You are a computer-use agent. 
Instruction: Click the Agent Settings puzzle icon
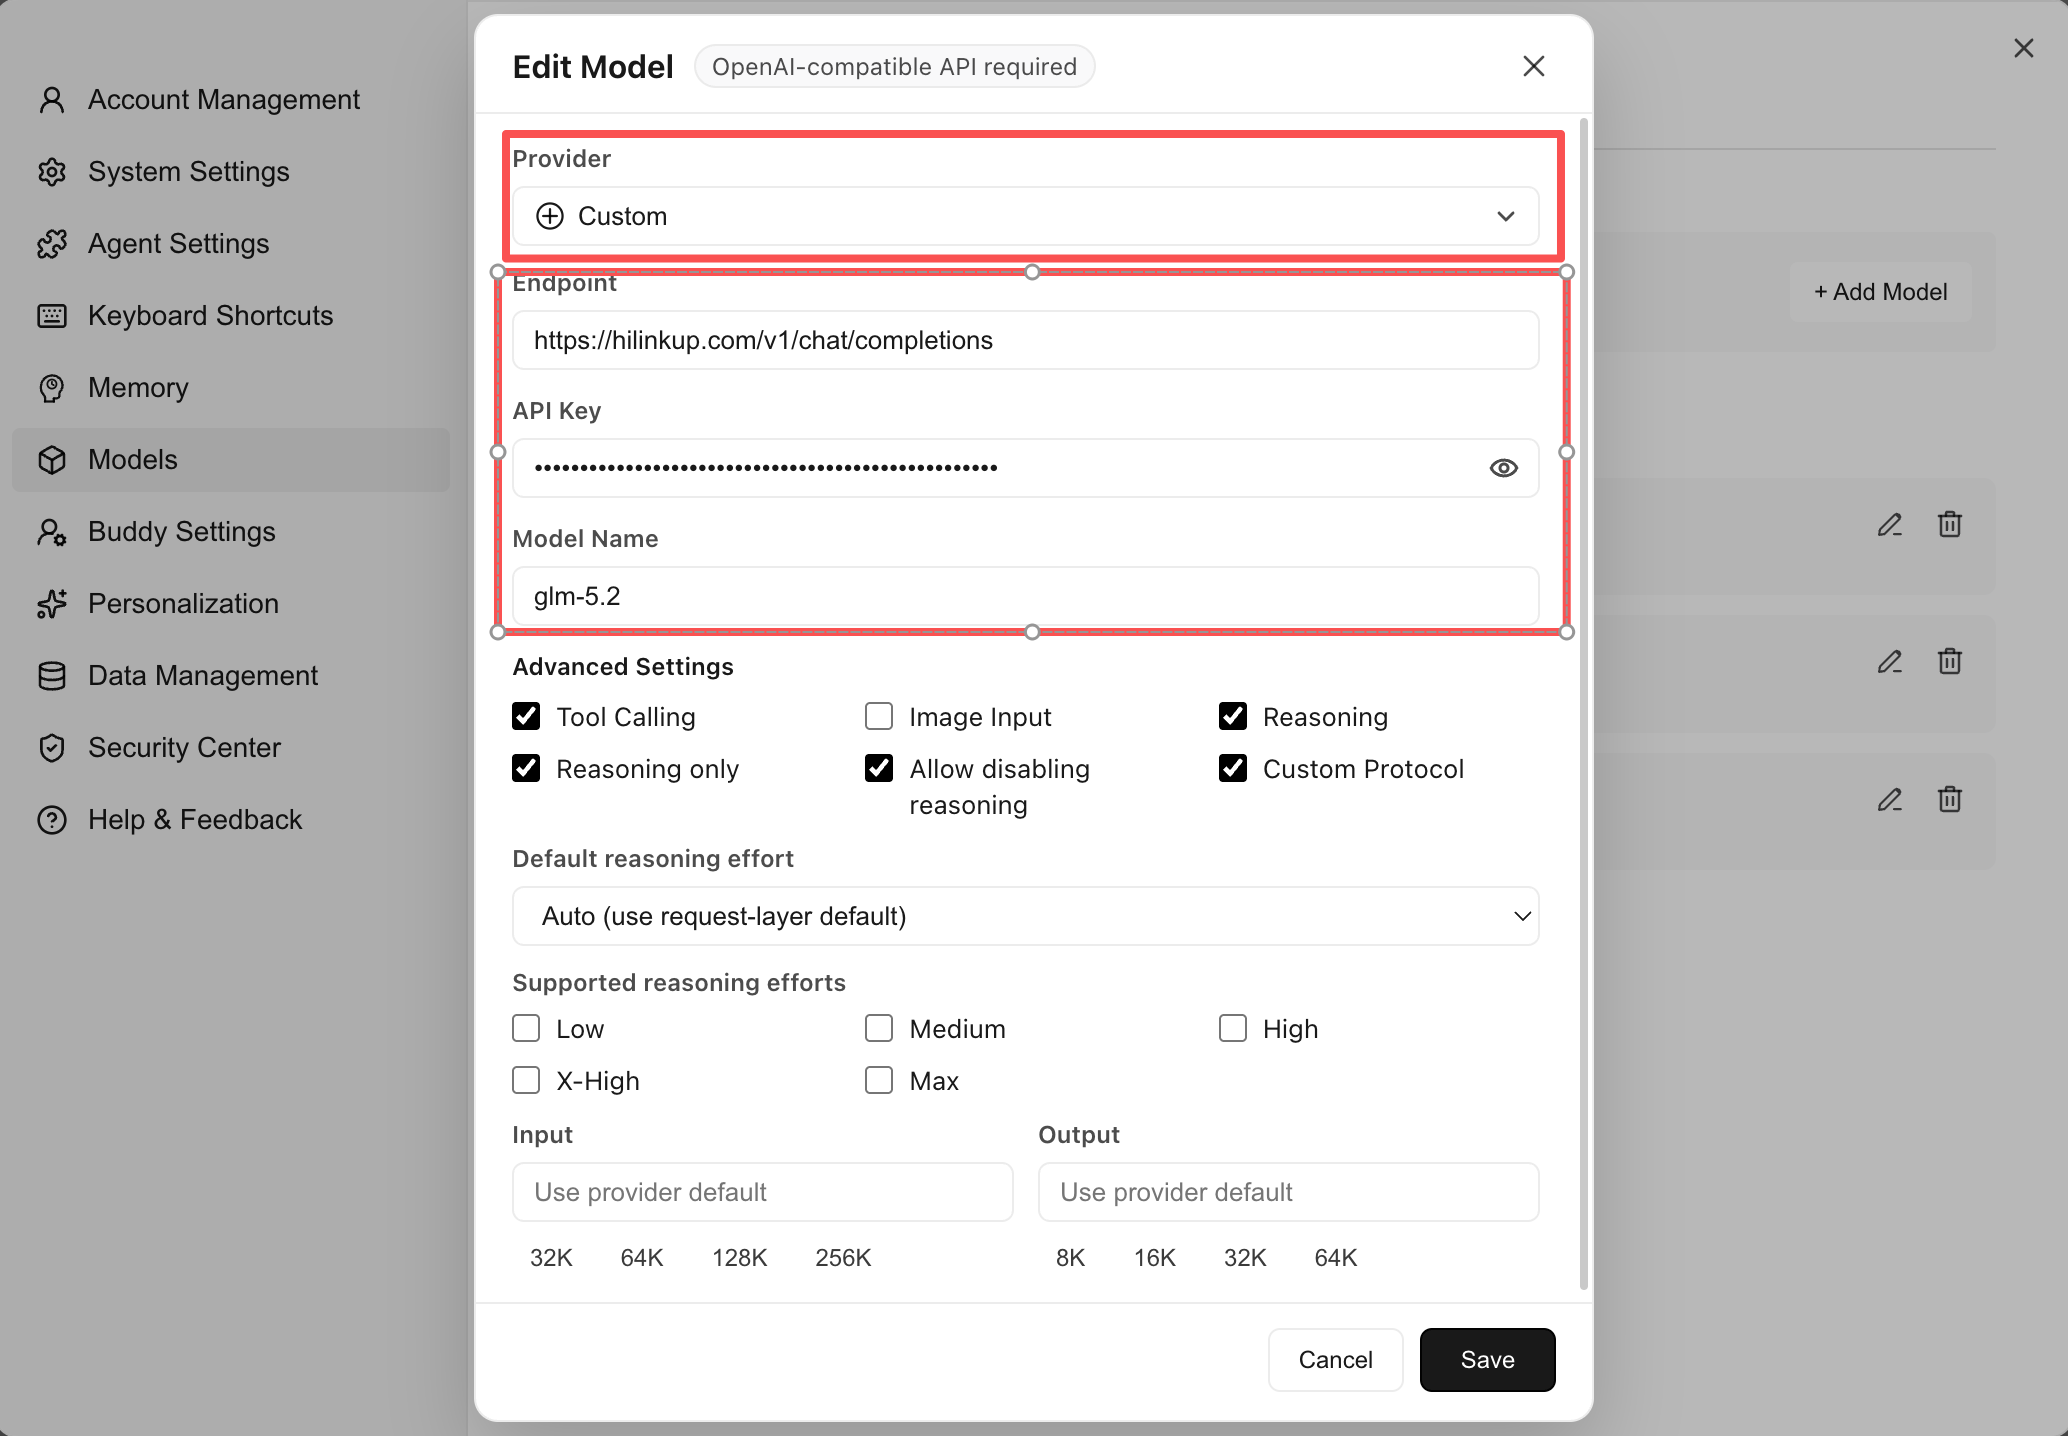(52, 244)
